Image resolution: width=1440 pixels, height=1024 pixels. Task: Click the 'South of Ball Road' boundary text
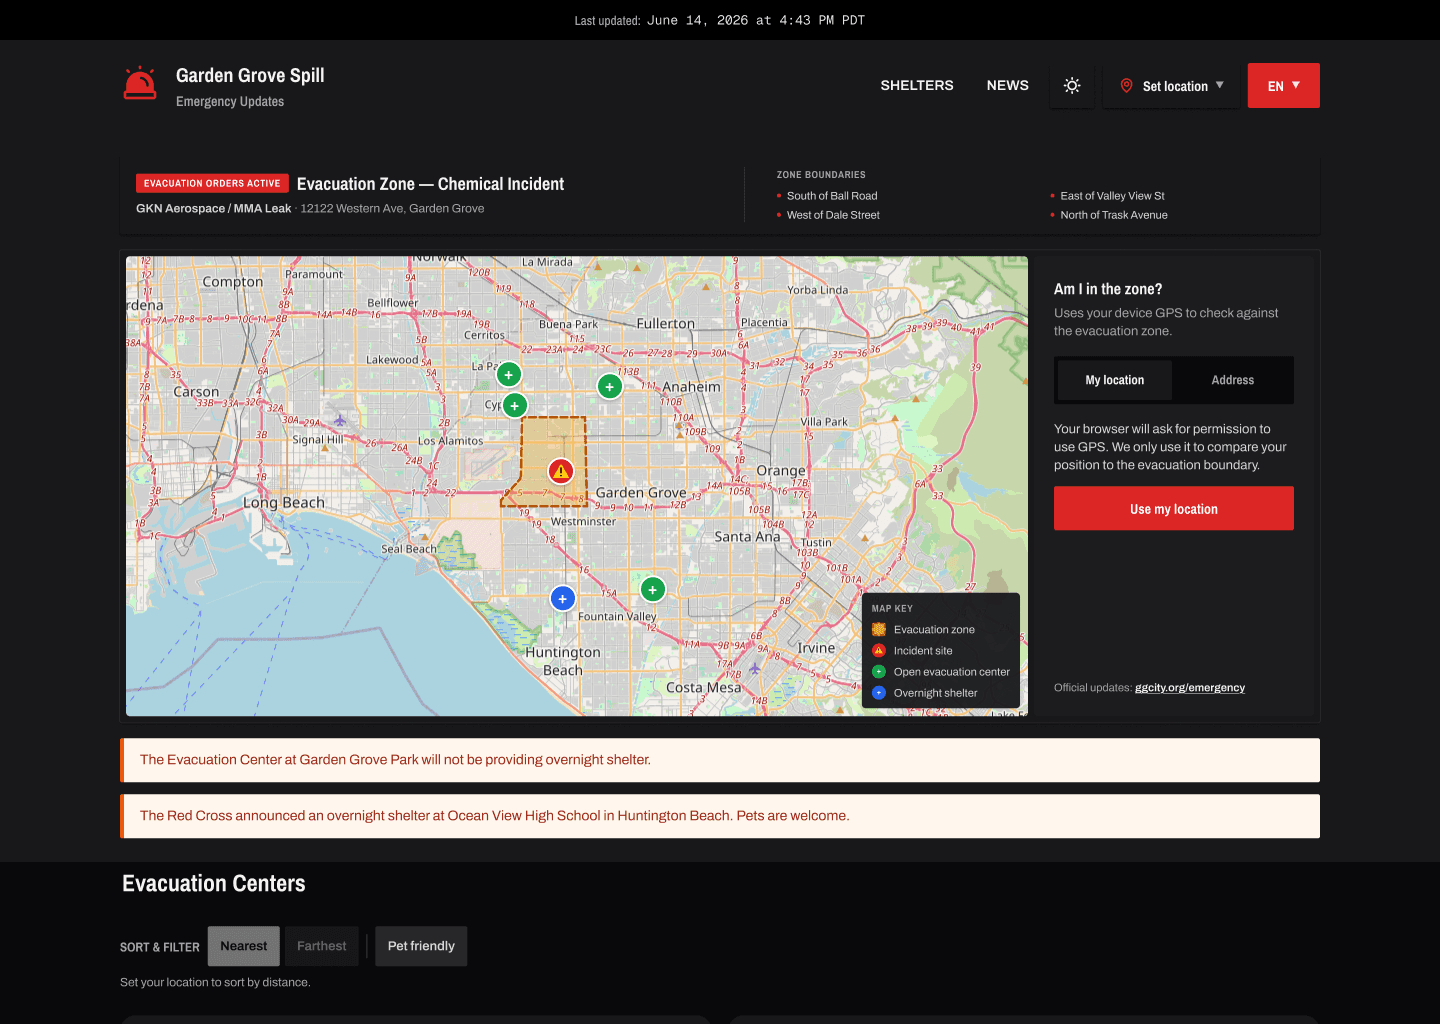pos(832,196)
